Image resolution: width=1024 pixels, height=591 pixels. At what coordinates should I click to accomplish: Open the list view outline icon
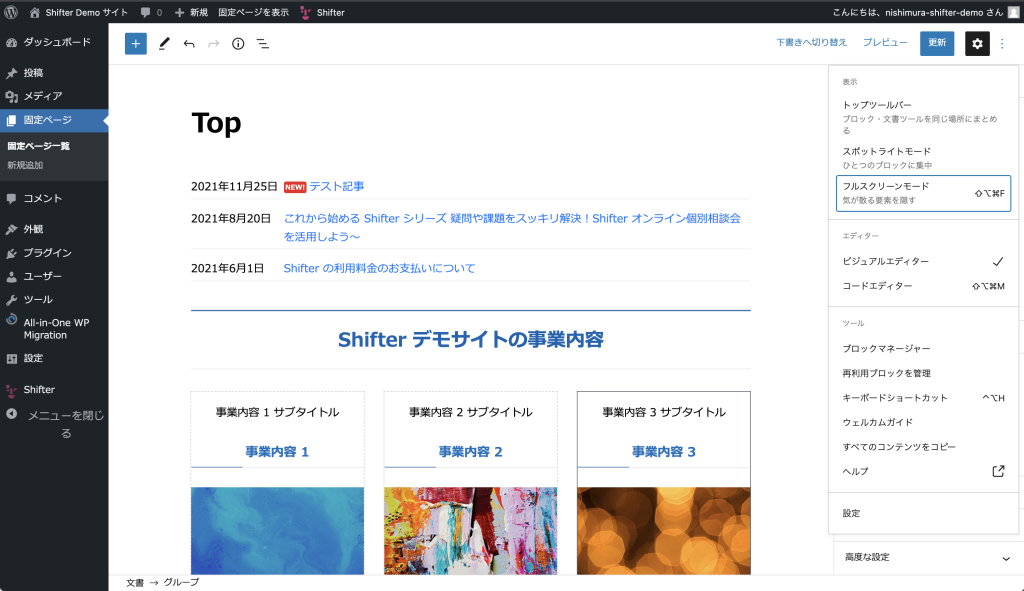pos(262,44)
